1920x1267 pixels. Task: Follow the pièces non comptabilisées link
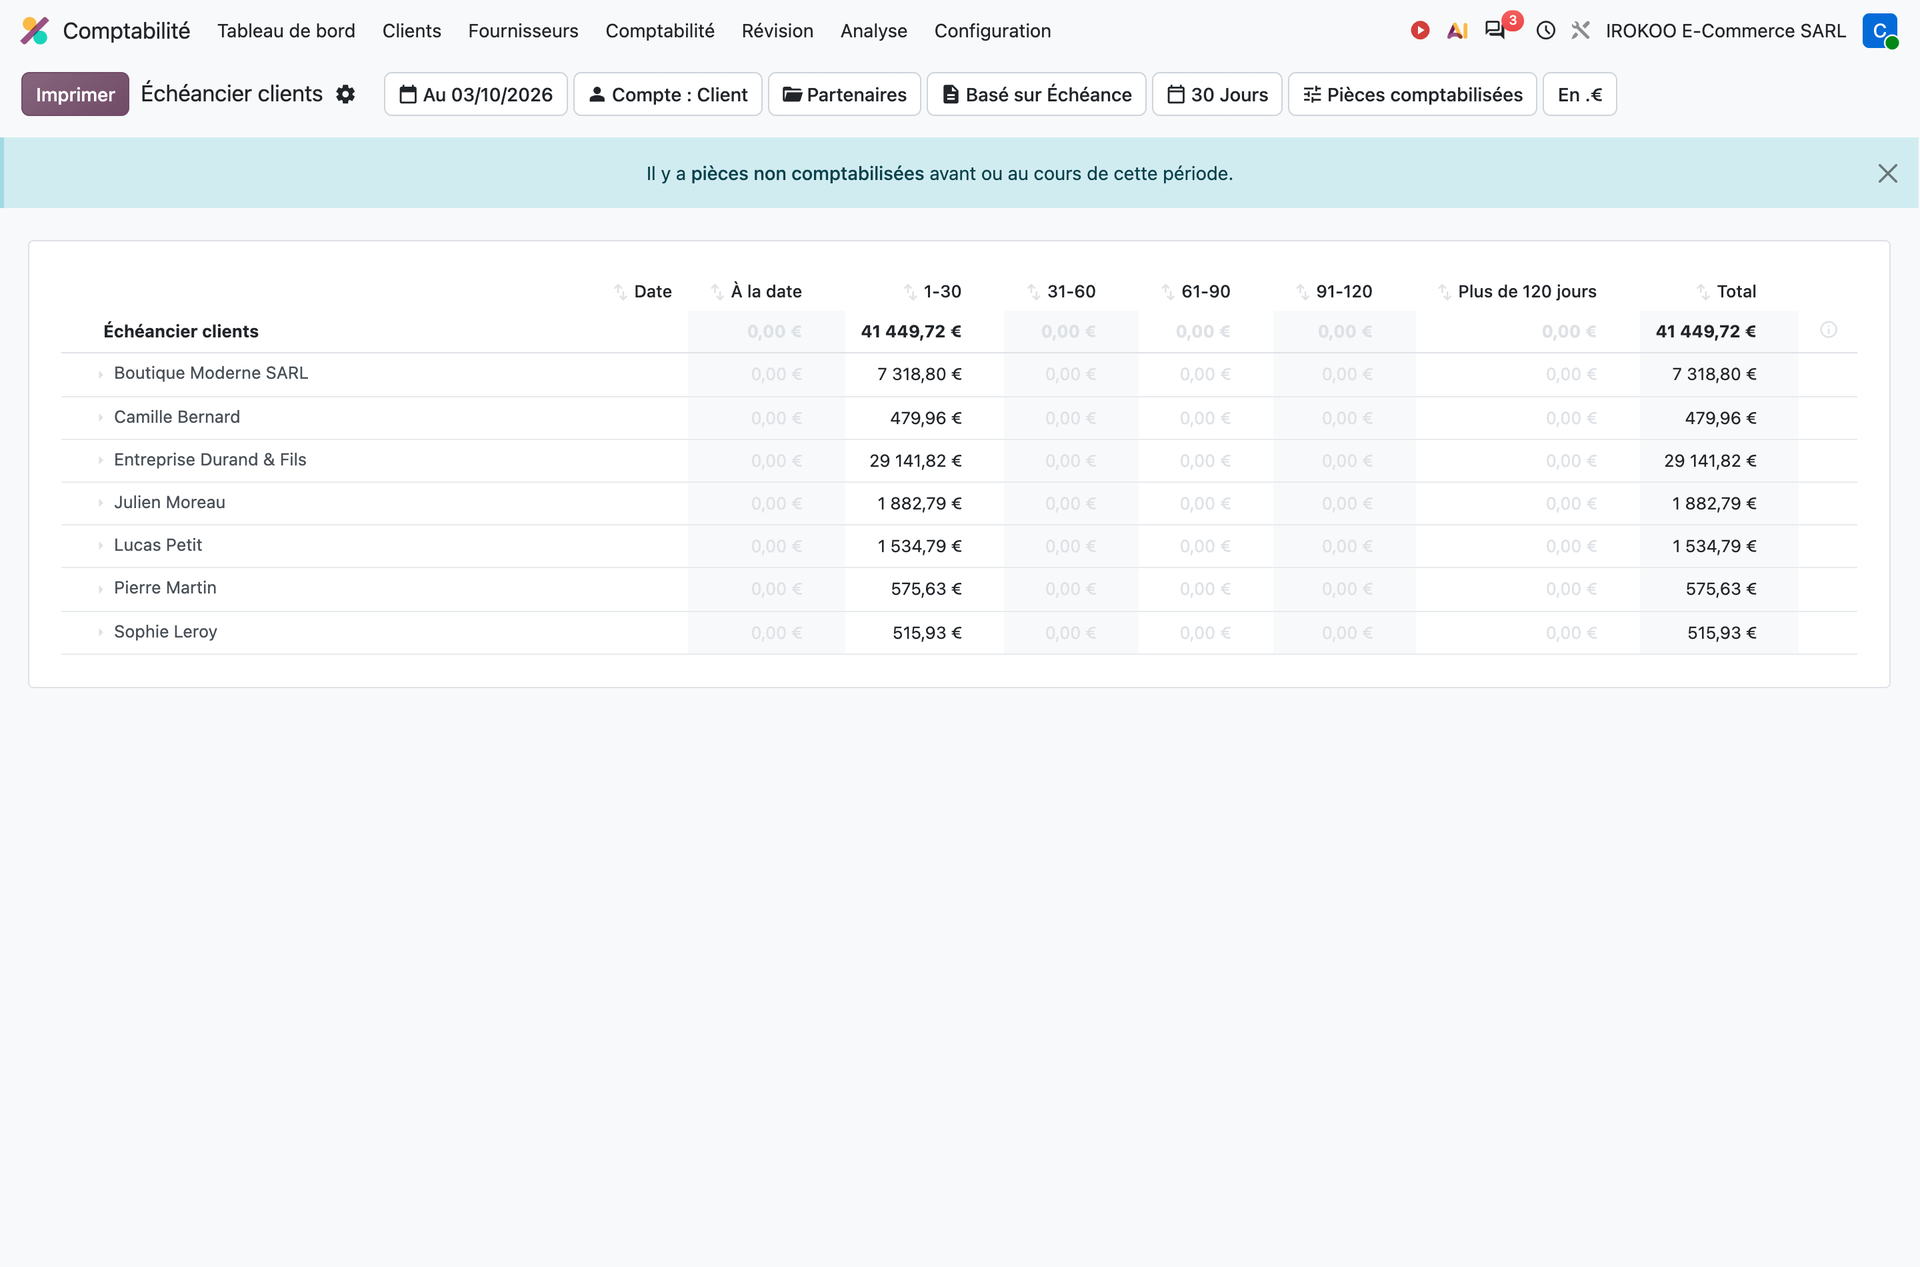807,174
